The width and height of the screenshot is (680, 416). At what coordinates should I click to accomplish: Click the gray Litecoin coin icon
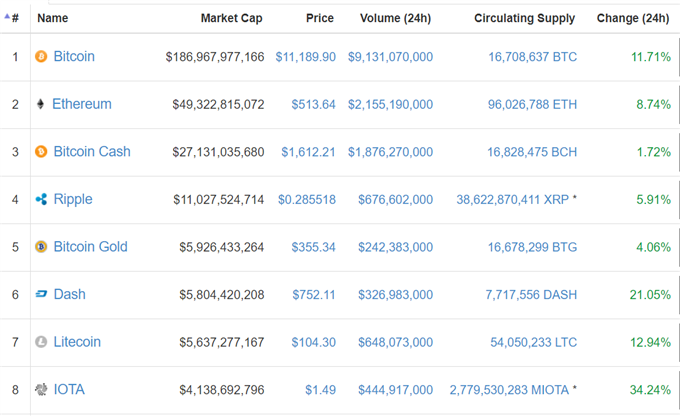41,342
